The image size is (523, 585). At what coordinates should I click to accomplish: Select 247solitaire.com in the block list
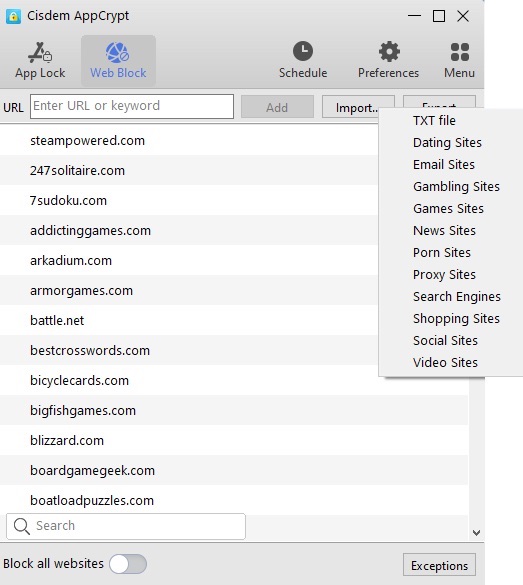pyautogui.click(x=188, y=171)
